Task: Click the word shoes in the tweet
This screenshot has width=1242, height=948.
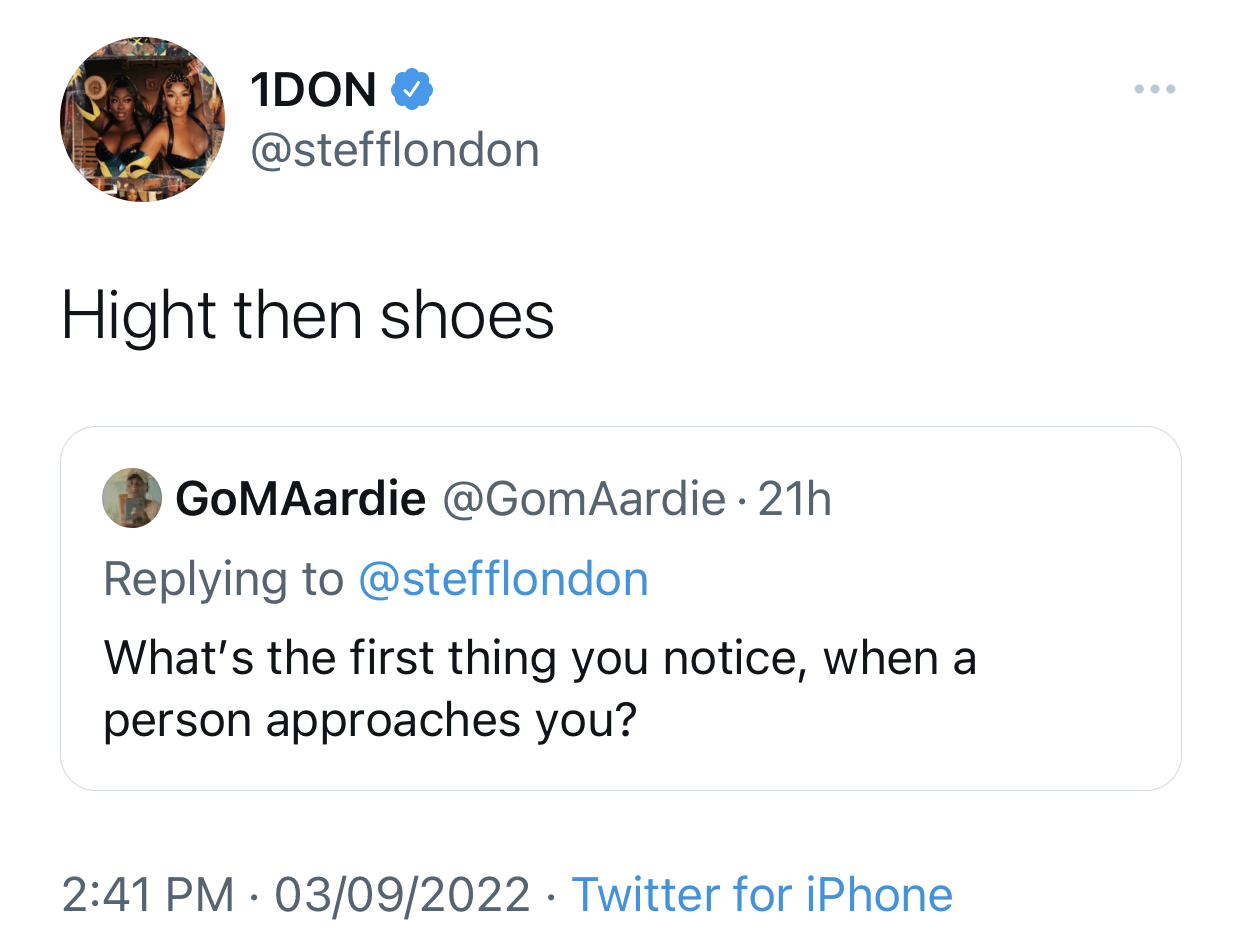Action: (x=467, y=316)
